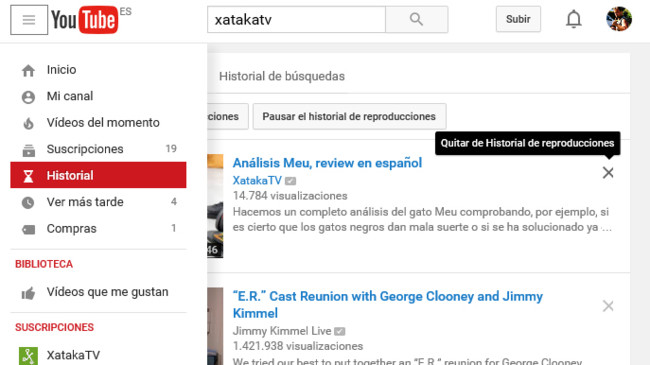Click the Análisis Meu video thumbnail

(x=215, y=206)
